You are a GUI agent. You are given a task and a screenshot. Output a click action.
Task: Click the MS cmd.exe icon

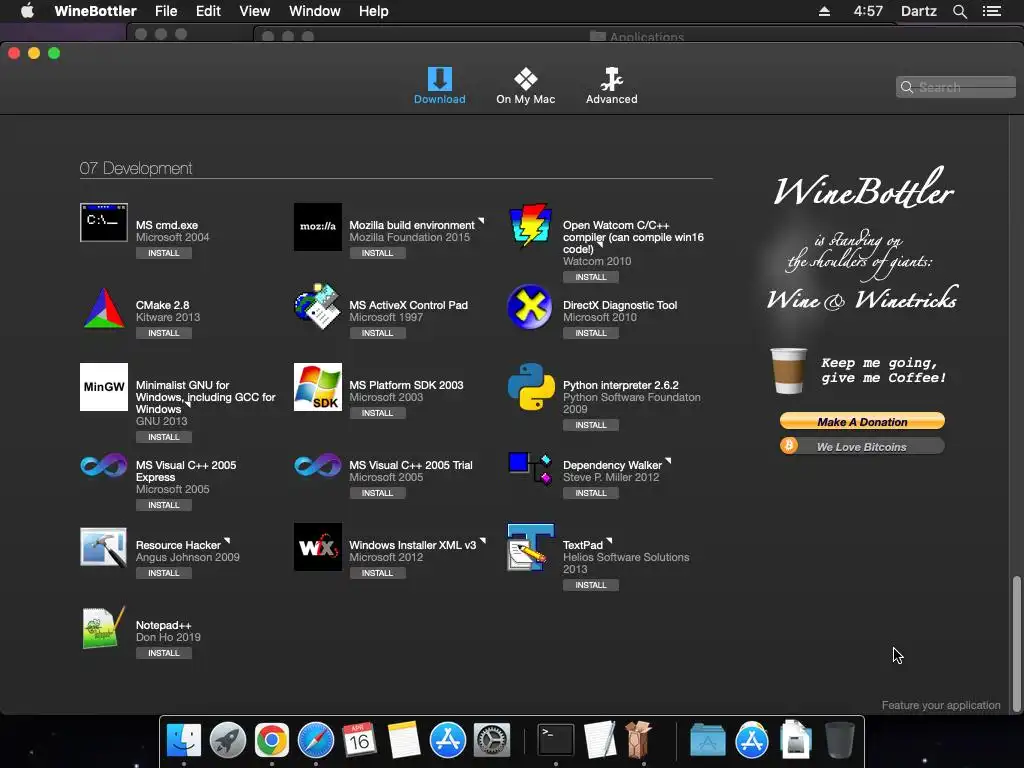tap(104, 222)
